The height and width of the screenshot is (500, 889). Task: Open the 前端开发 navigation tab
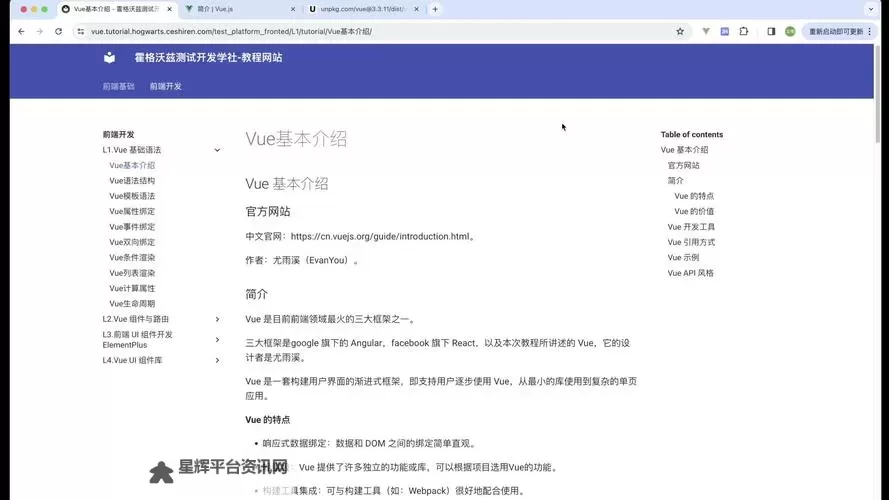166,86
